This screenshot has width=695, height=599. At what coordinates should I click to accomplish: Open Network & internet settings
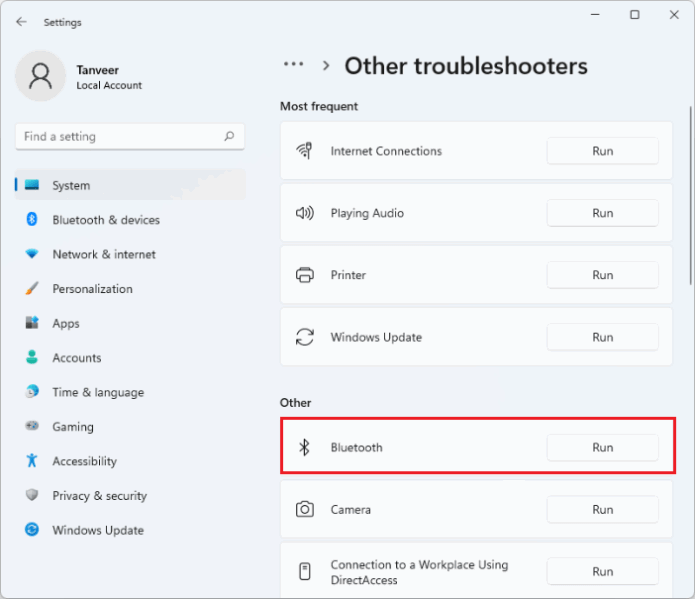tap(130, 254)
